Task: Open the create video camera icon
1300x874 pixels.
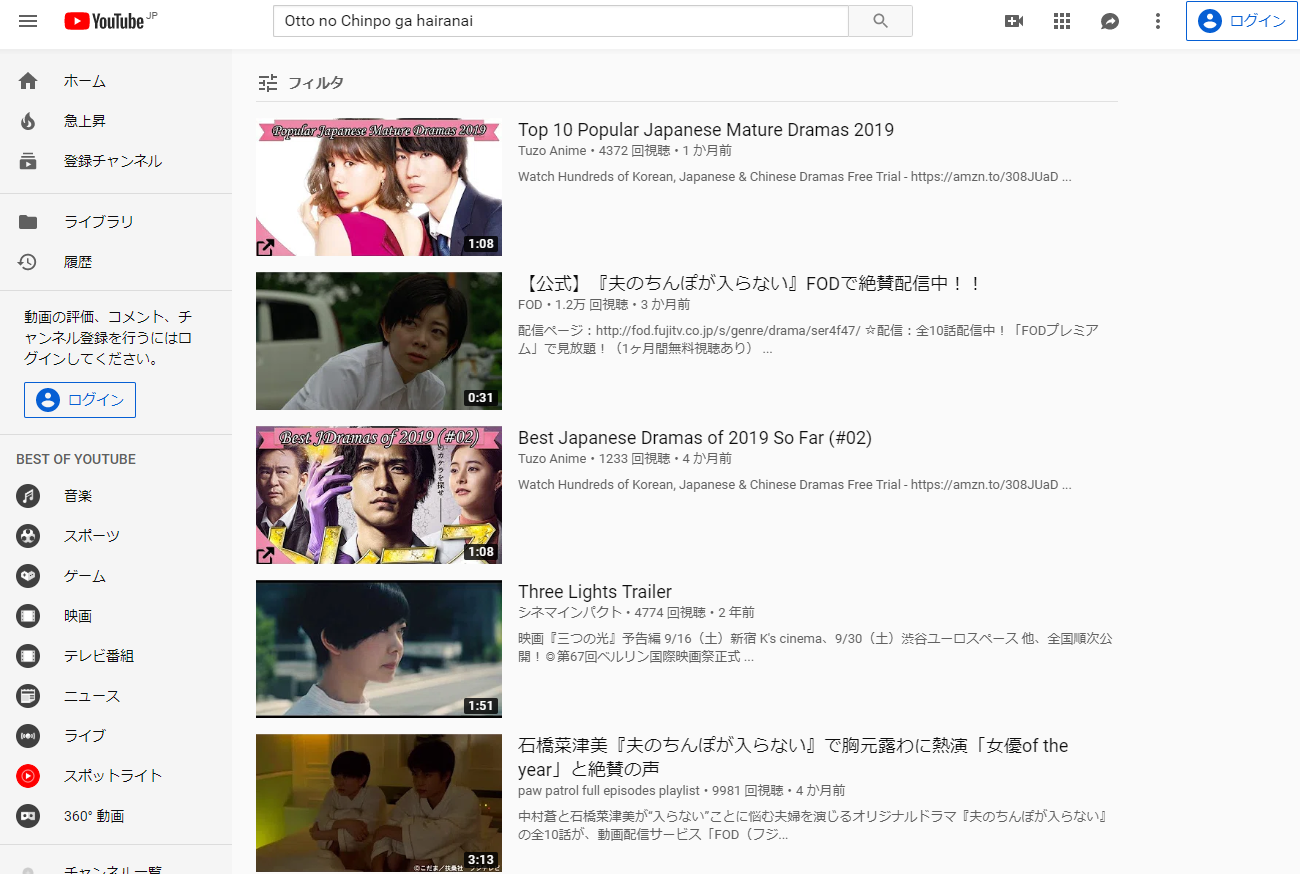Action: [x=1014, y=21]
